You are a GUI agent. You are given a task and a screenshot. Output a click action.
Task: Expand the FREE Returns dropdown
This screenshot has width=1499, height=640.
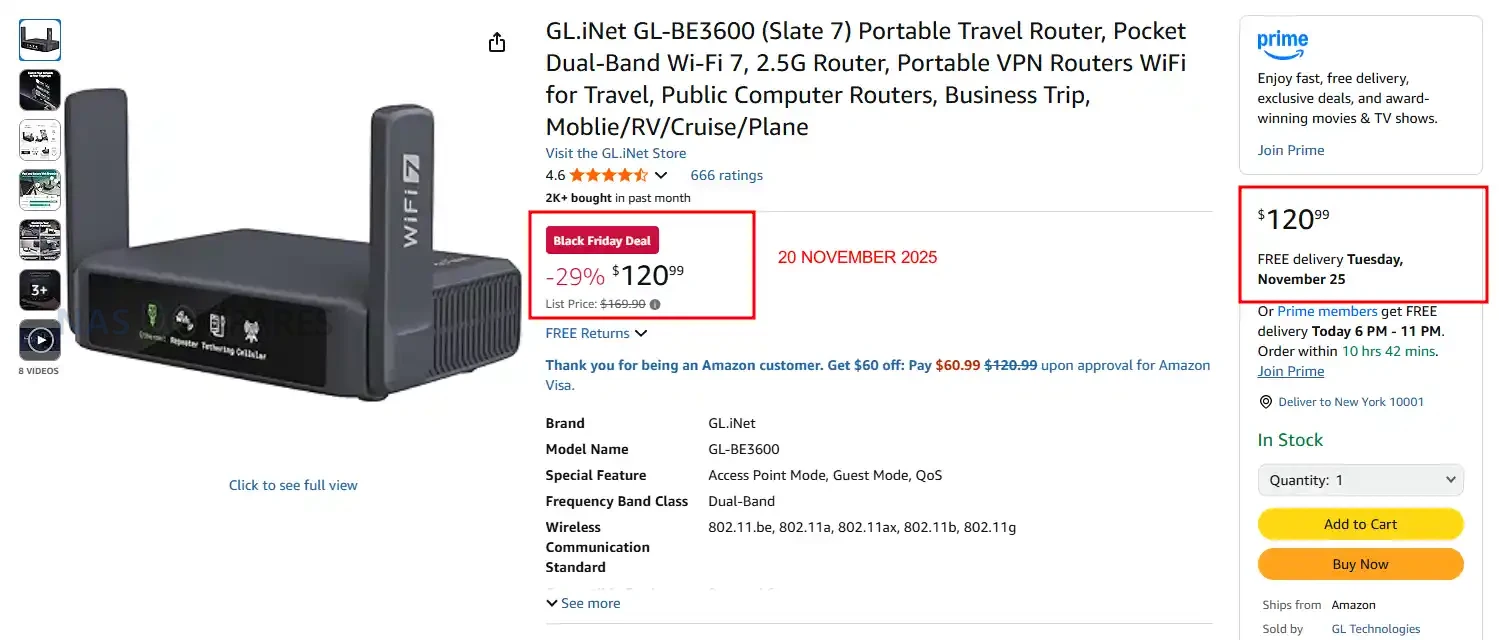(x=641, y=333)
